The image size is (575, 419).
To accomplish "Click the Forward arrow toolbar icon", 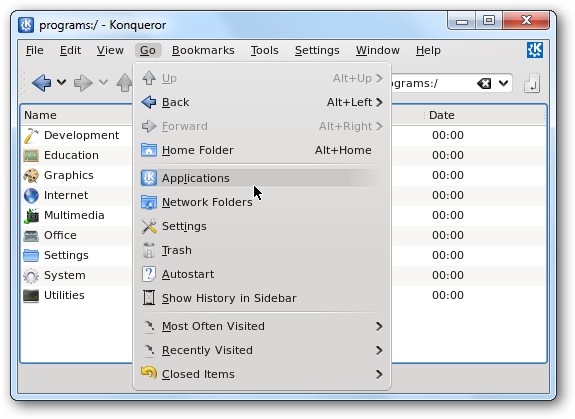I will click(x=83, y=82).
